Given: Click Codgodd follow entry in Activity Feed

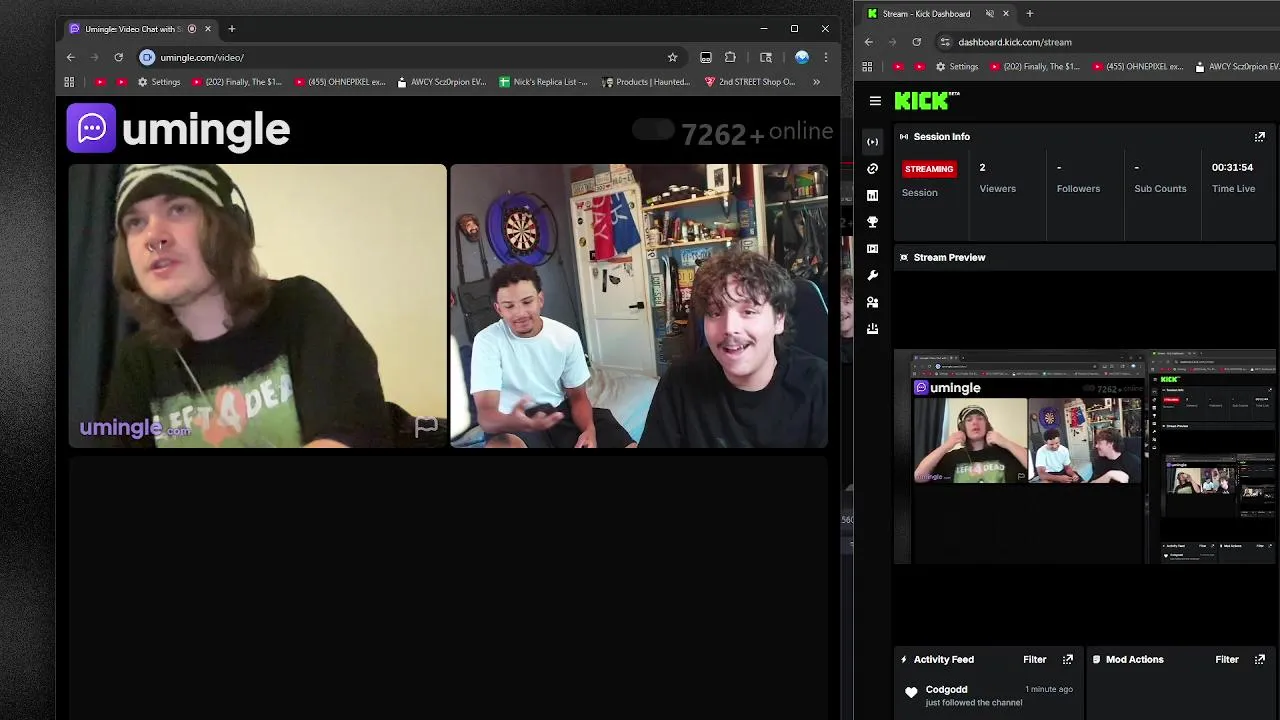Looking at the screenshot, I should pos(986,696).
